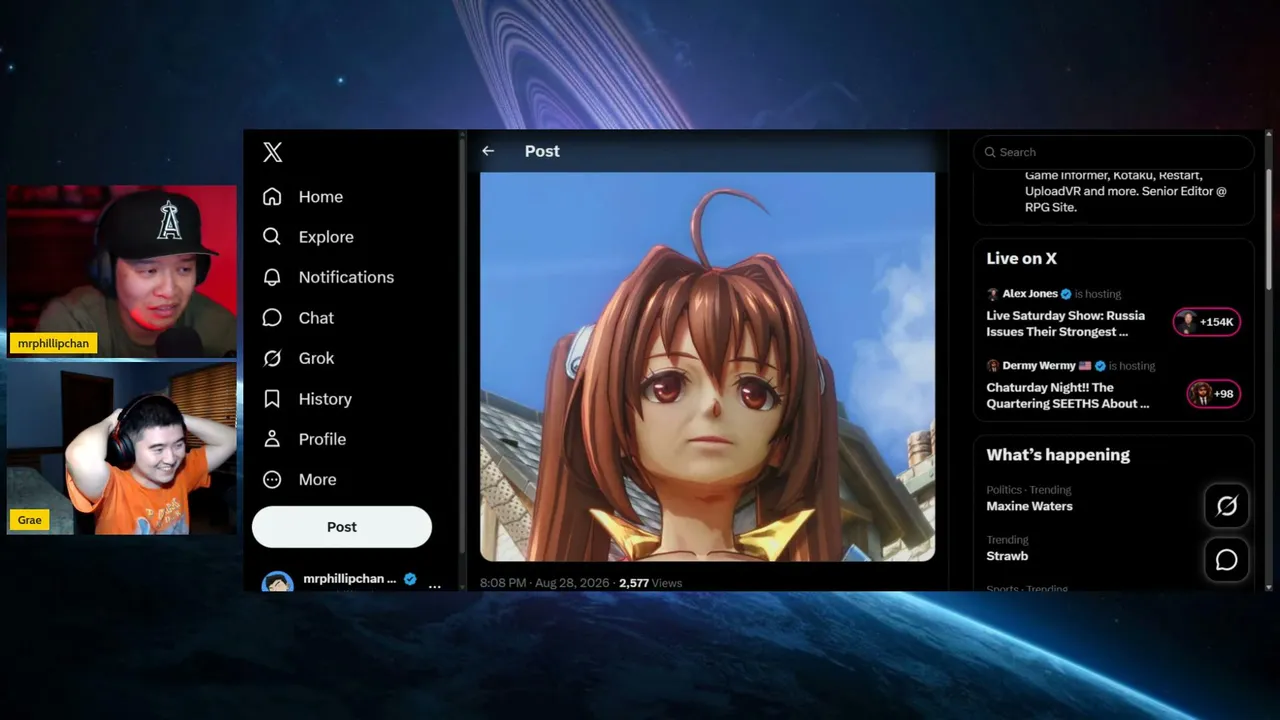Open the anime character image in the post

708,366
